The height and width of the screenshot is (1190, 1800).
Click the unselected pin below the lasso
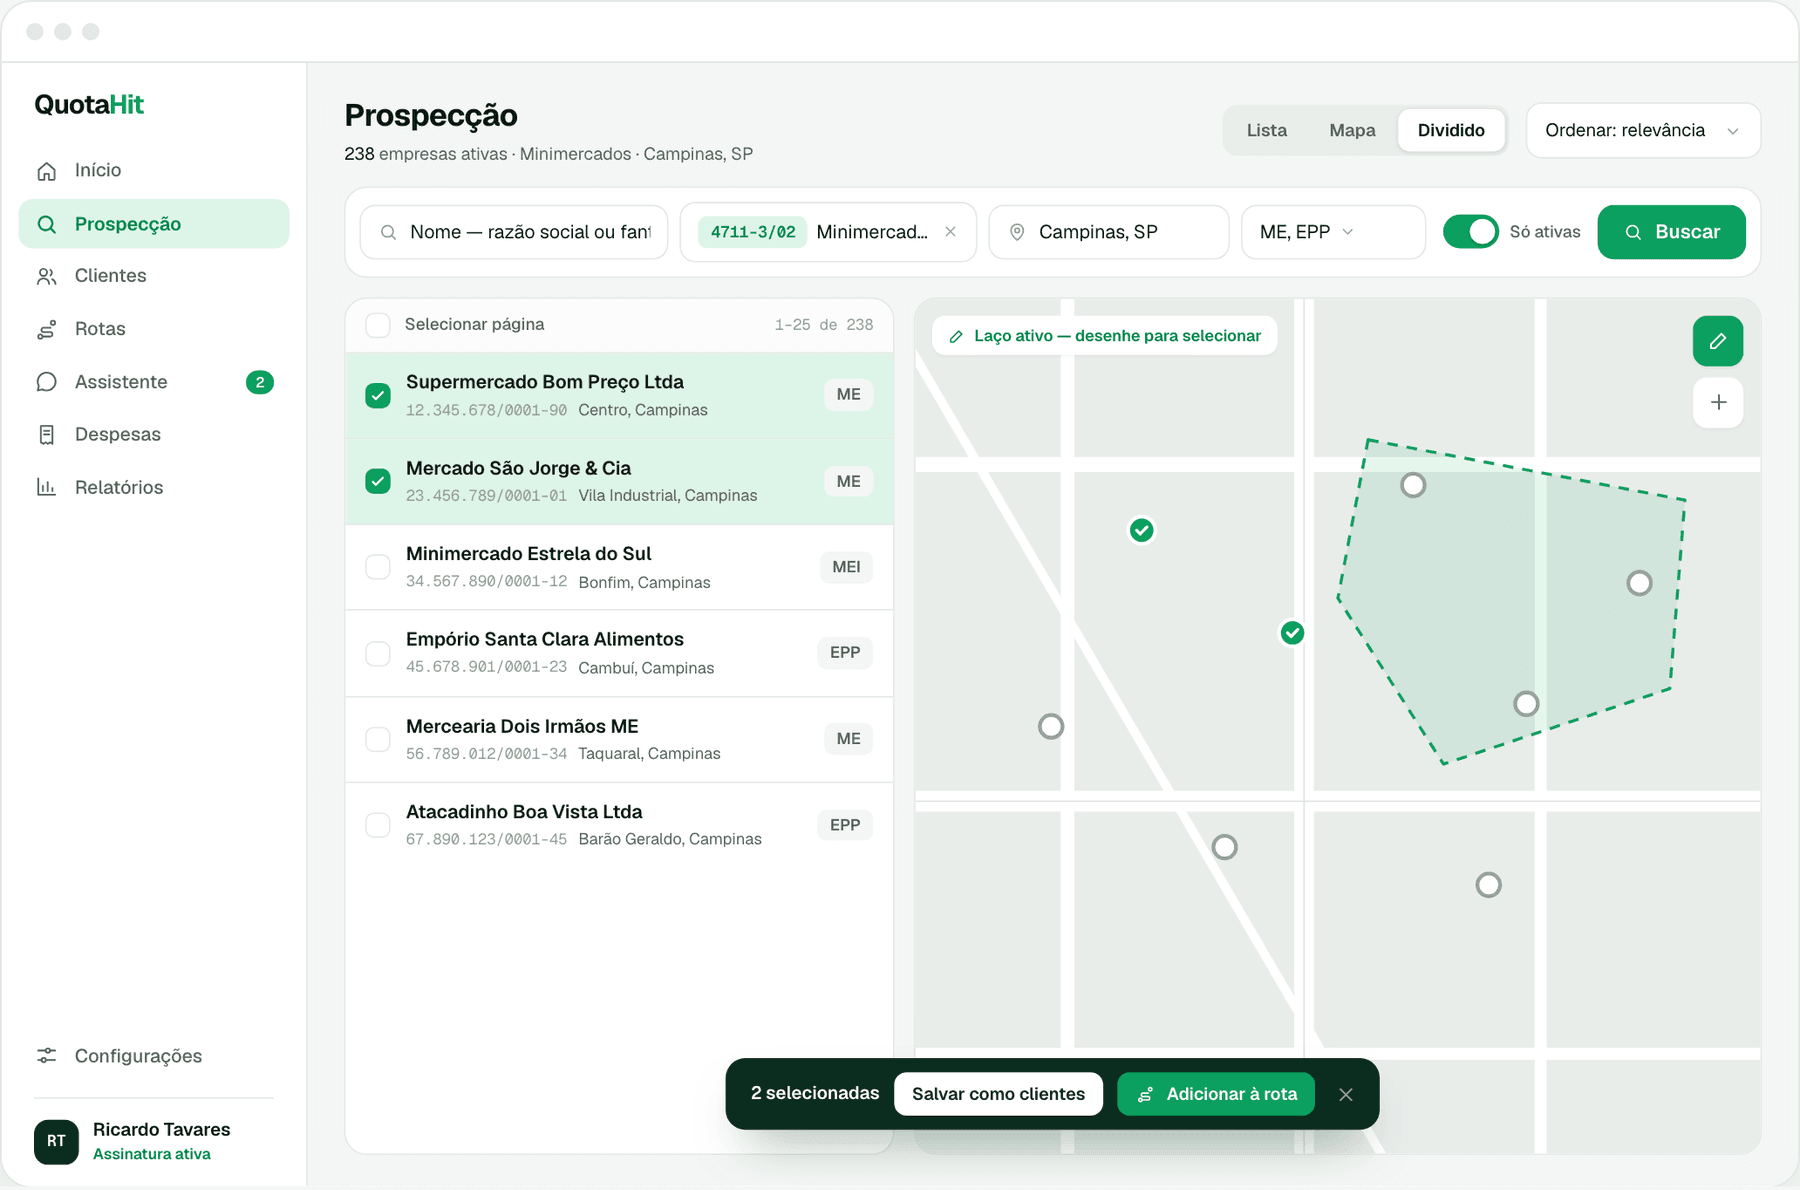tap(1488, 885)
